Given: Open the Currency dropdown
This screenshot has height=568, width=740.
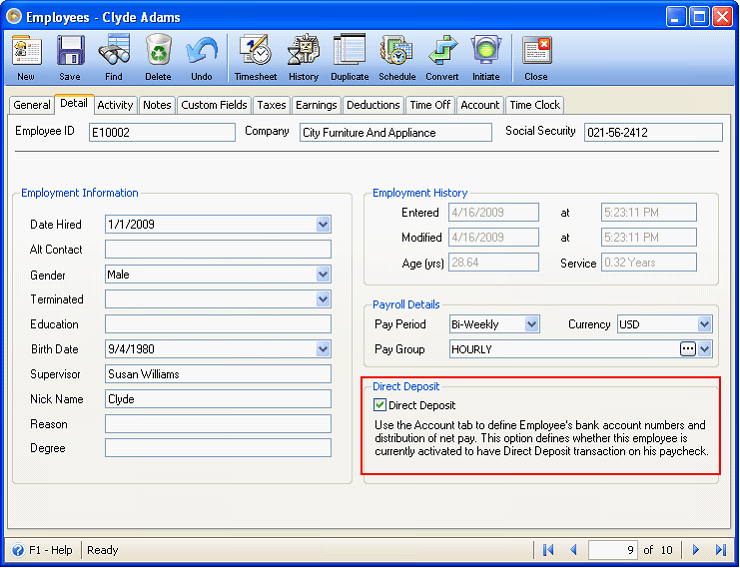Looking at the screenshot, I should (x=704, y=324).
